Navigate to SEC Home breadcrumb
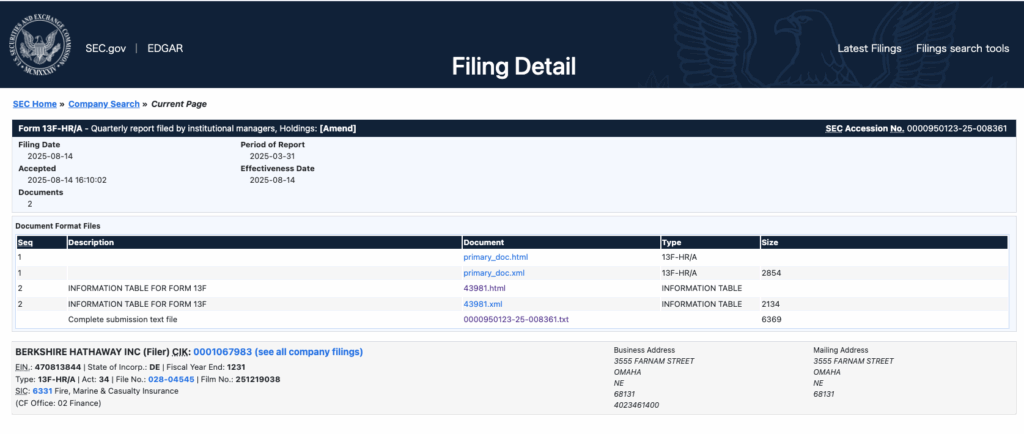Viewport: 1024px width, 434px height. (x=34, y=104)
